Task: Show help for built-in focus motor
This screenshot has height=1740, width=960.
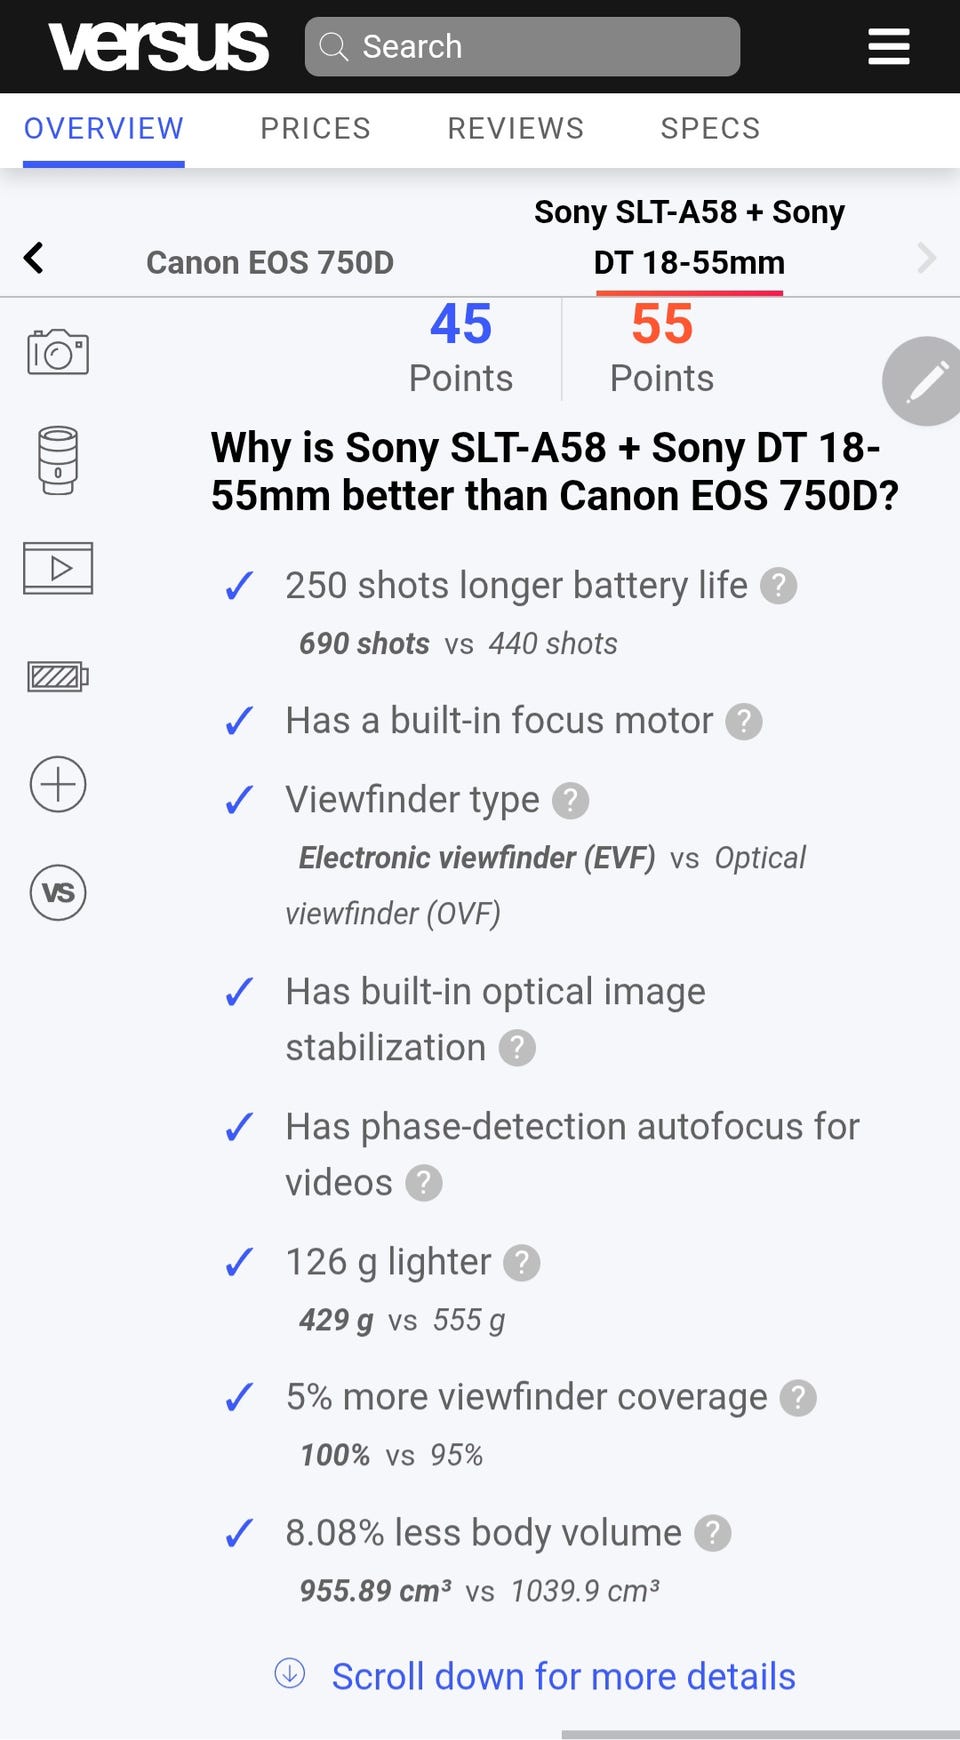Action: point(744,721)
